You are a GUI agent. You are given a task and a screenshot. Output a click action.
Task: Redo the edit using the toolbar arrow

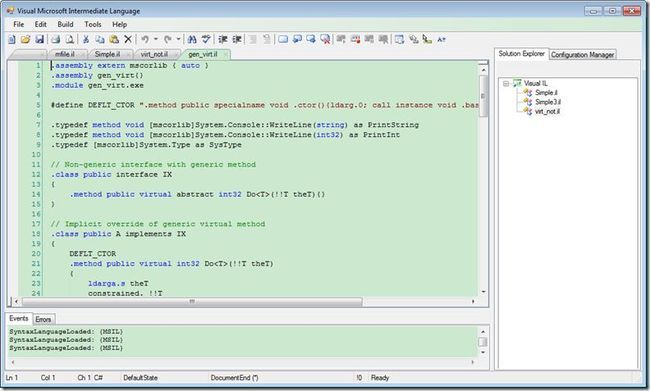coord(167,39)
